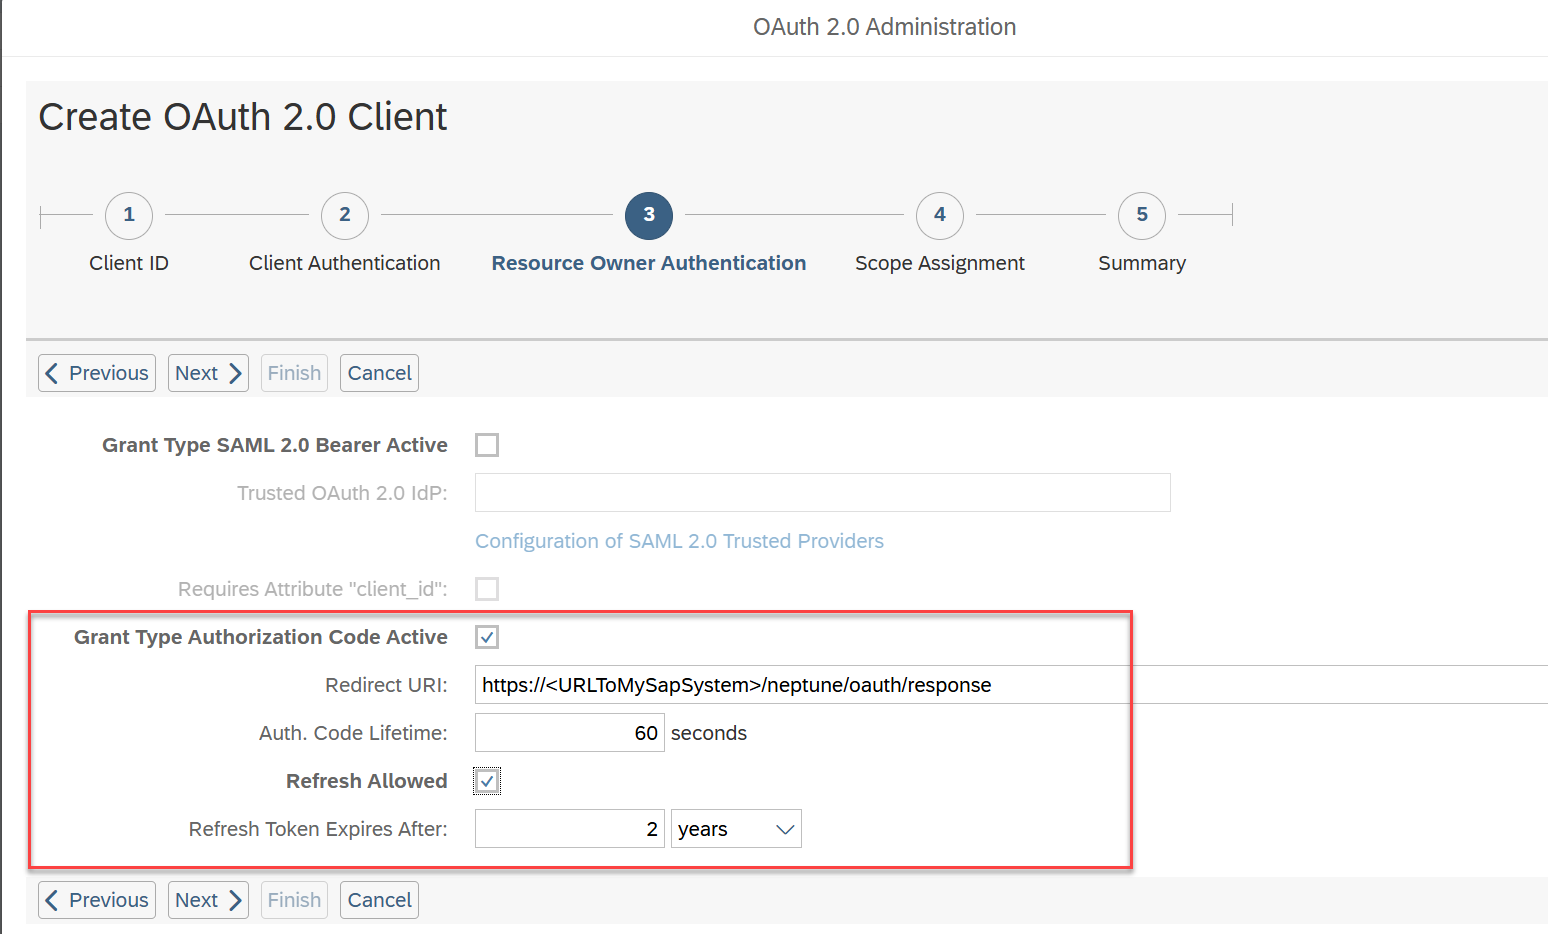This screenshot has width=1548, height=934.
Task: Disable Grant Type Authorization Code Active
Action: [487, 636]
